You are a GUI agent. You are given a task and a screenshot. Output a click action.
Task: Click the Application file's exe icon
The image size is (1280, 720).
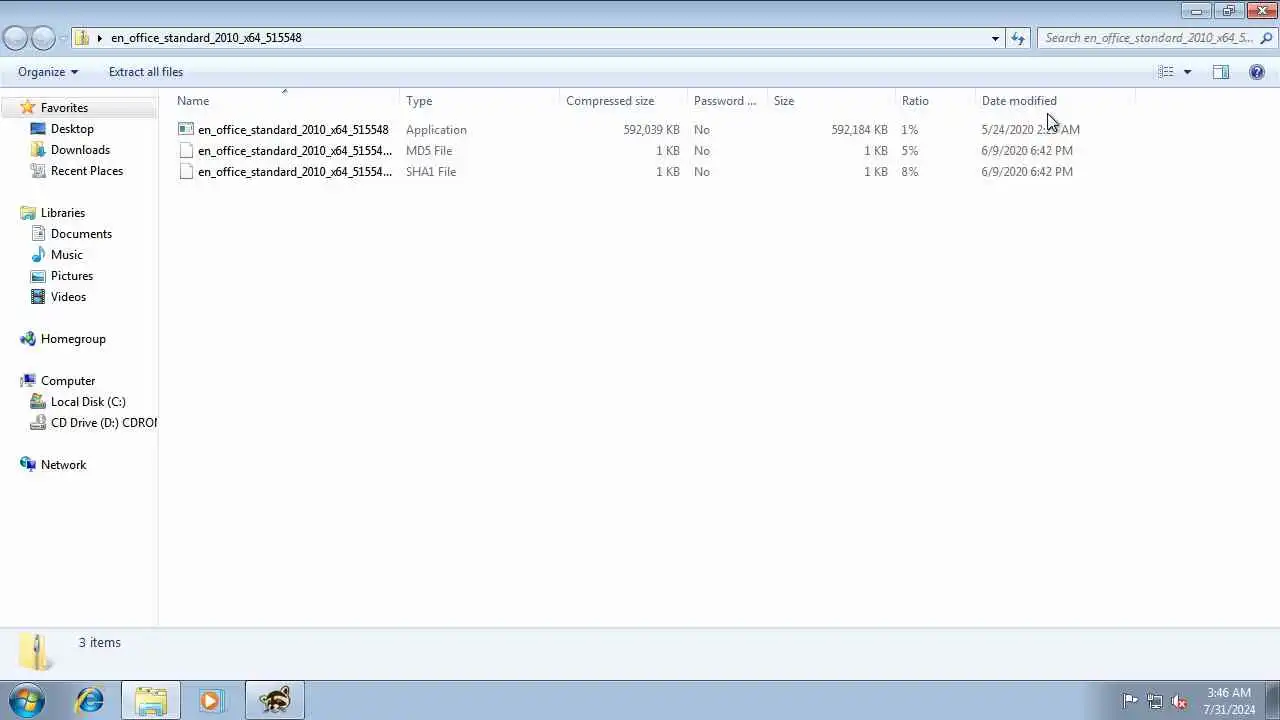click(x=186, y=129)
